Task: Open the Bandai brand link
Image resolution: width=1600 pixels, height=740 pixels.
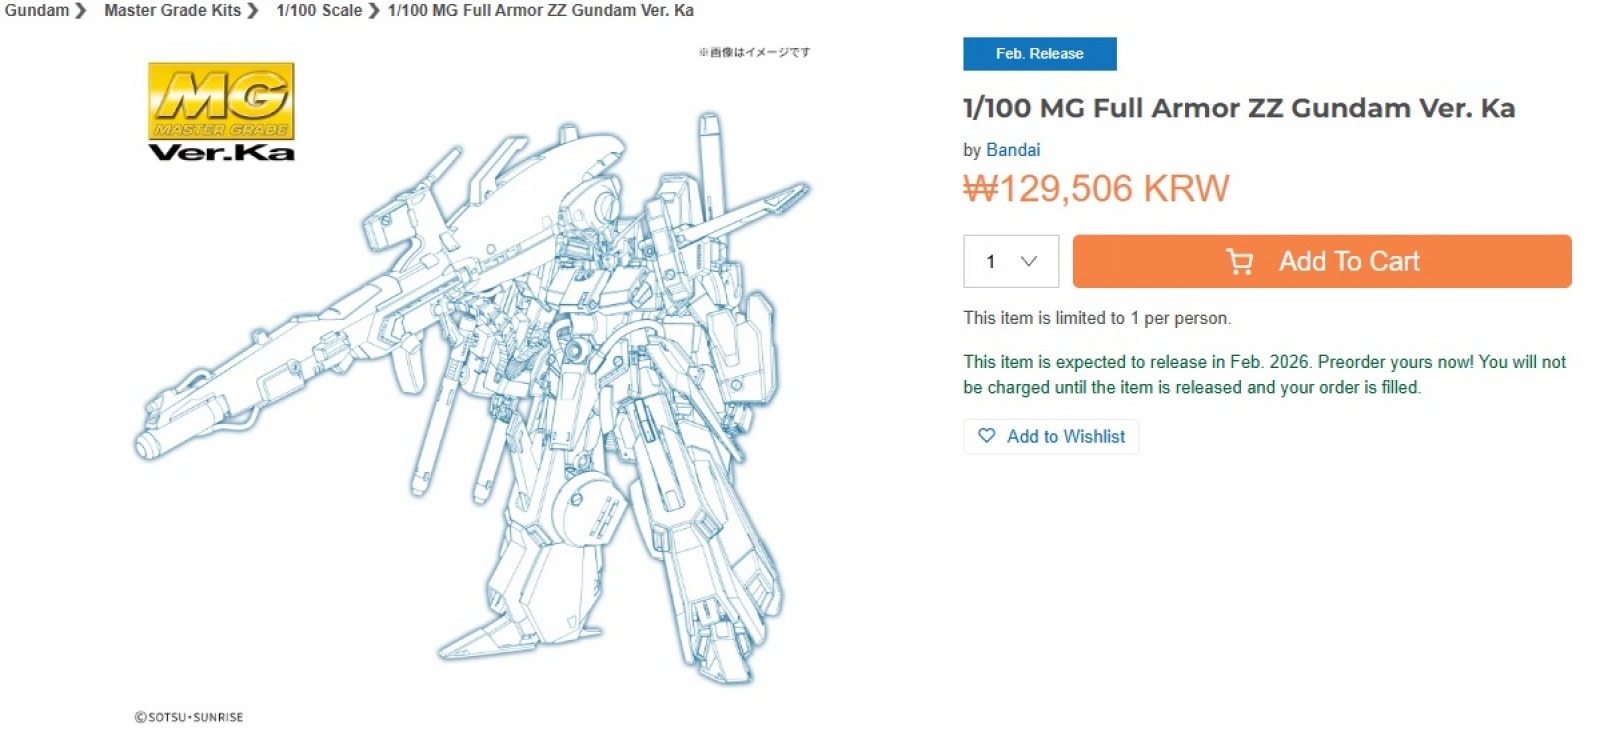Action: [x=1012, y=150]
